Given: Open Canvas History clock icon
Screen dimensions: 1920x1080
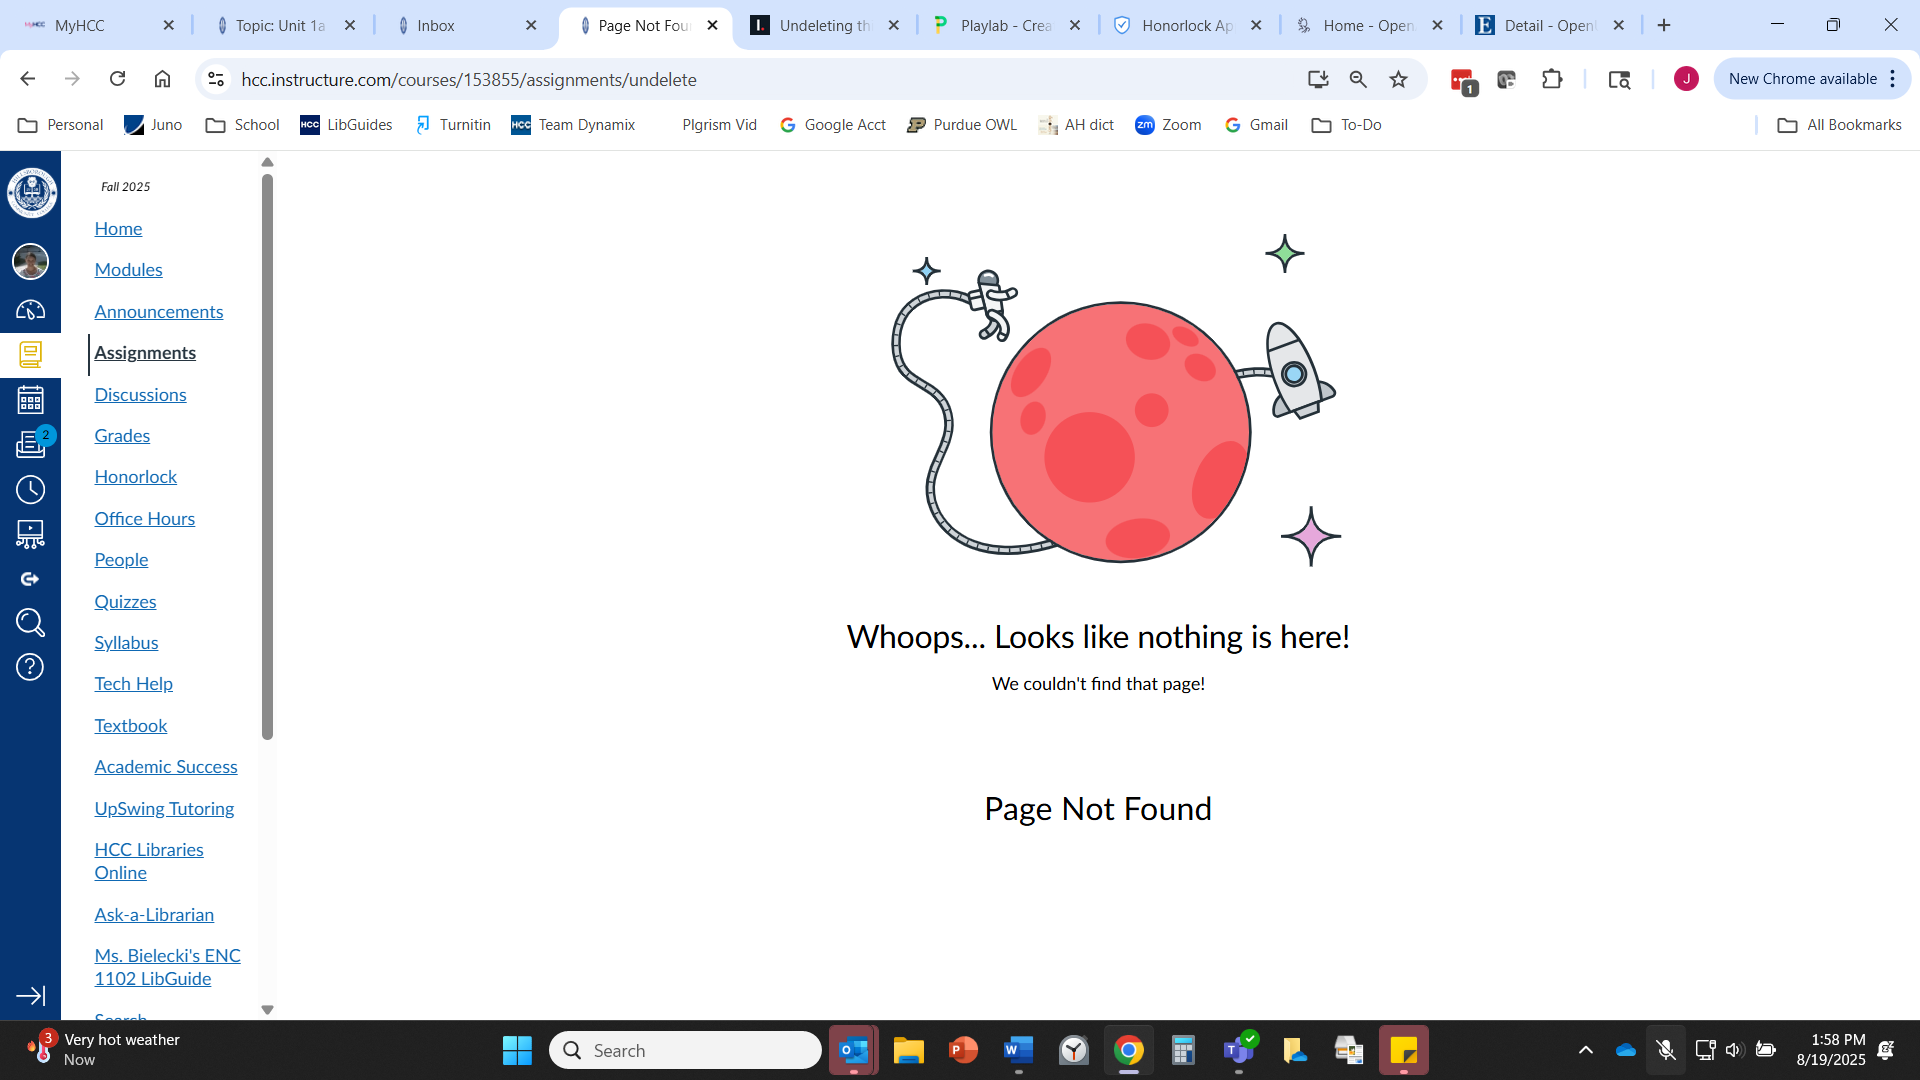Looking at the screenshot, I should 30,490.
